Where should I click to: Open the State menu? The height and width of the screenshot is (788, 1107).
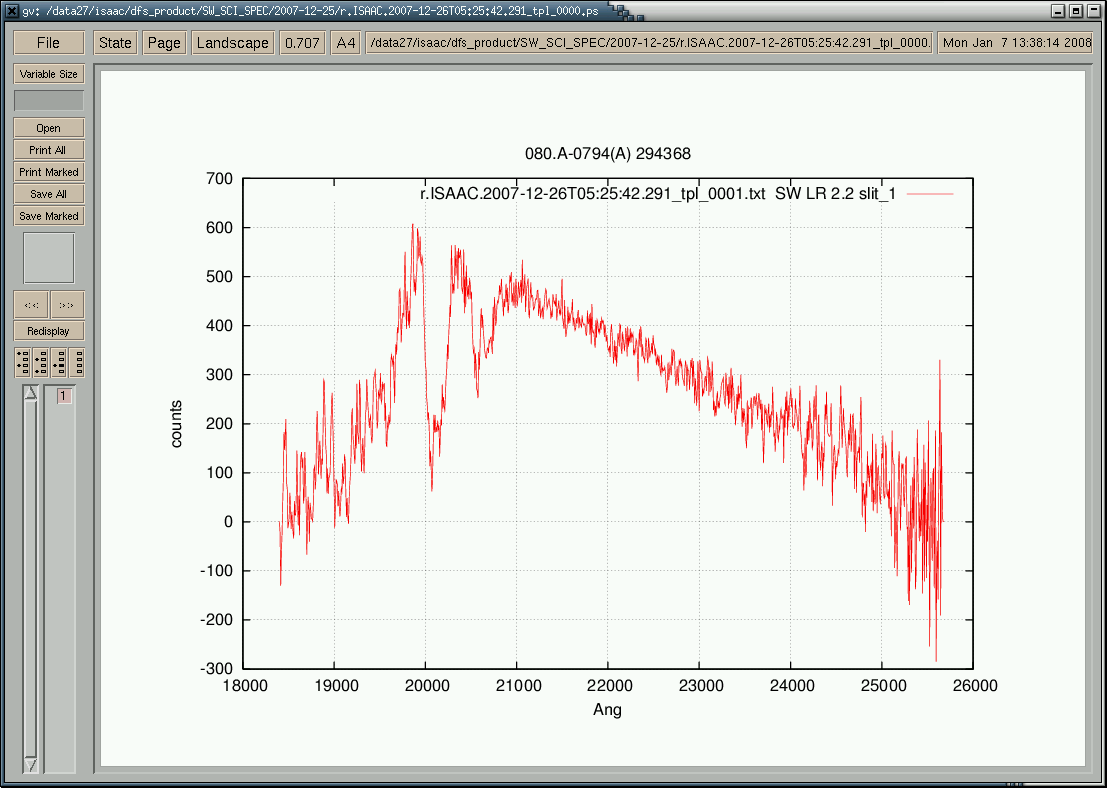(115, 43)
